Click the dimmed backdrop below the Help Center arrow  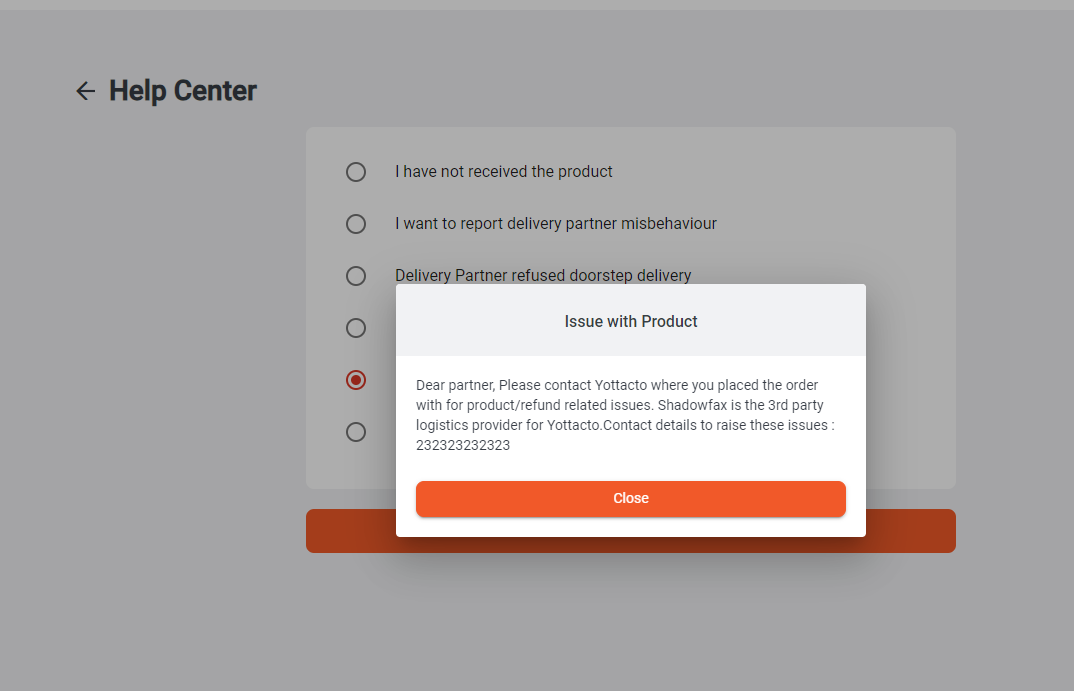150,400
